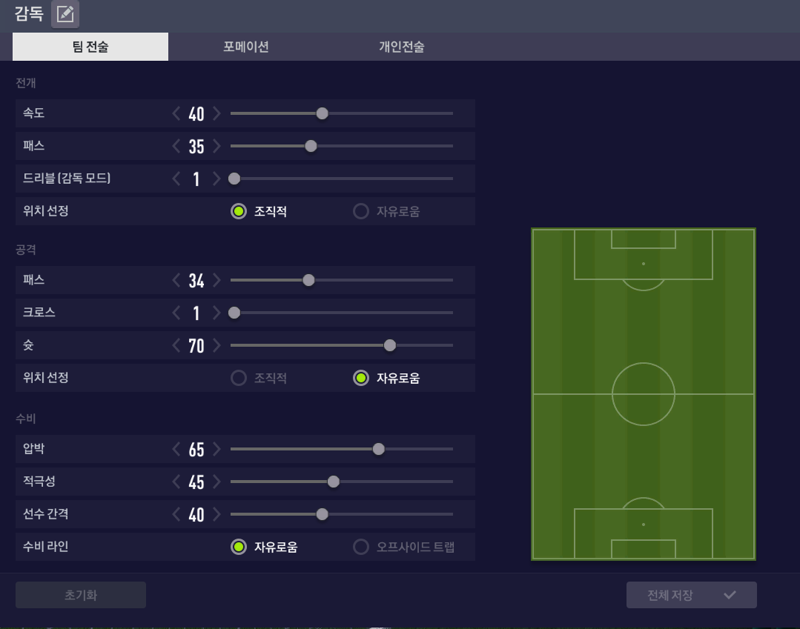Viewport: 800px width, 629px height.
Task: Select 조직적 for 공격 위치 선정
Action: click(259, 378)
